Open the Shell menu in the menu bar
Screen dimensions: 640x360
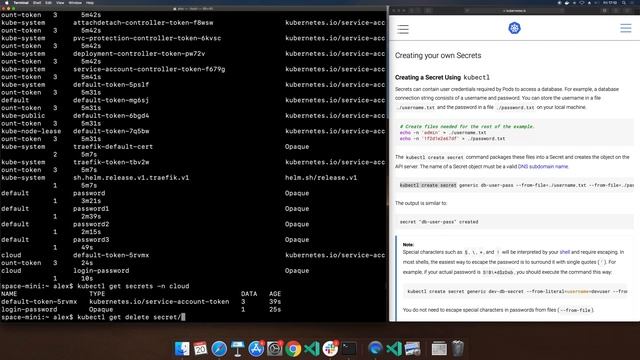coord(37,2)
